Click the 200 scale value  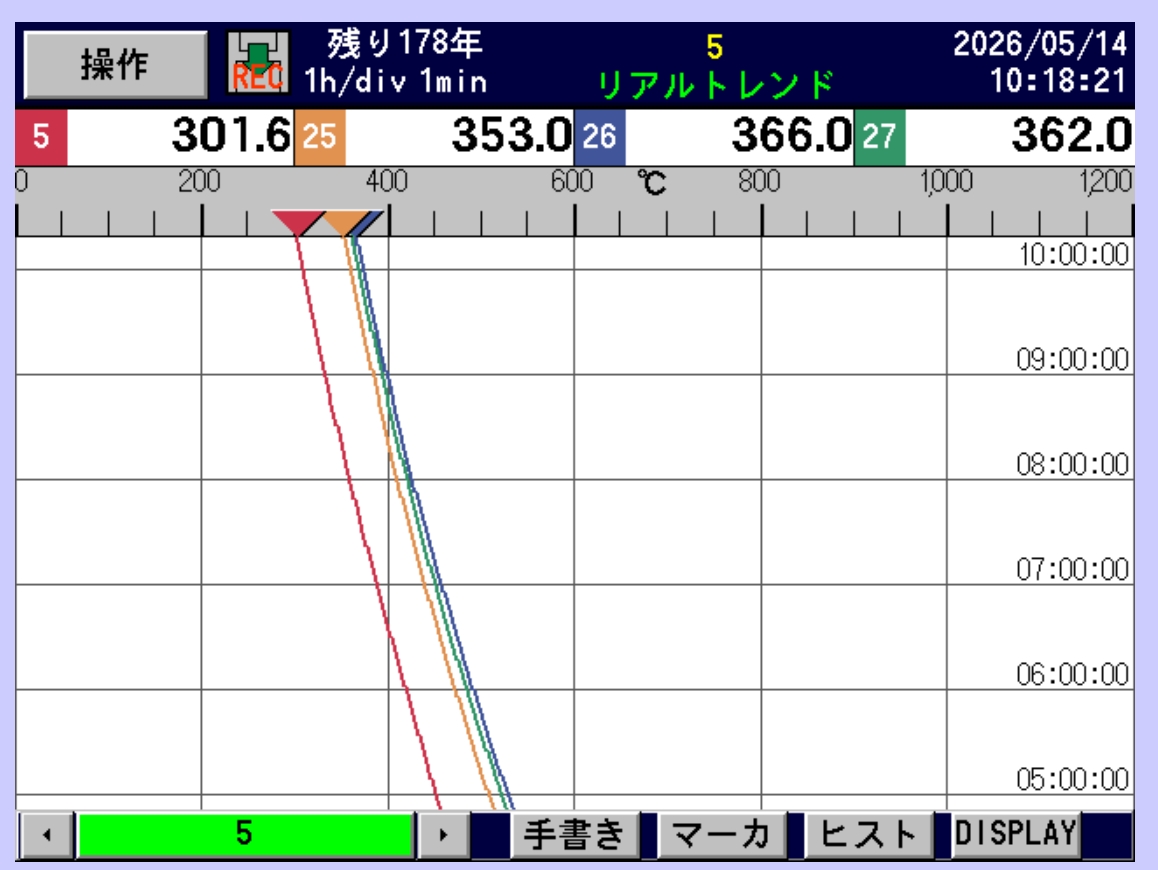click(x=199, y=181)
